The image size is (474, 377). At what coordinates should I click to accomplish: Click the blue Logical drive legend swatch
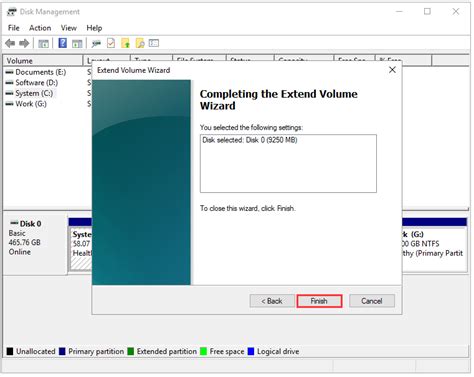pyautogui.click(x=251, y=351)
